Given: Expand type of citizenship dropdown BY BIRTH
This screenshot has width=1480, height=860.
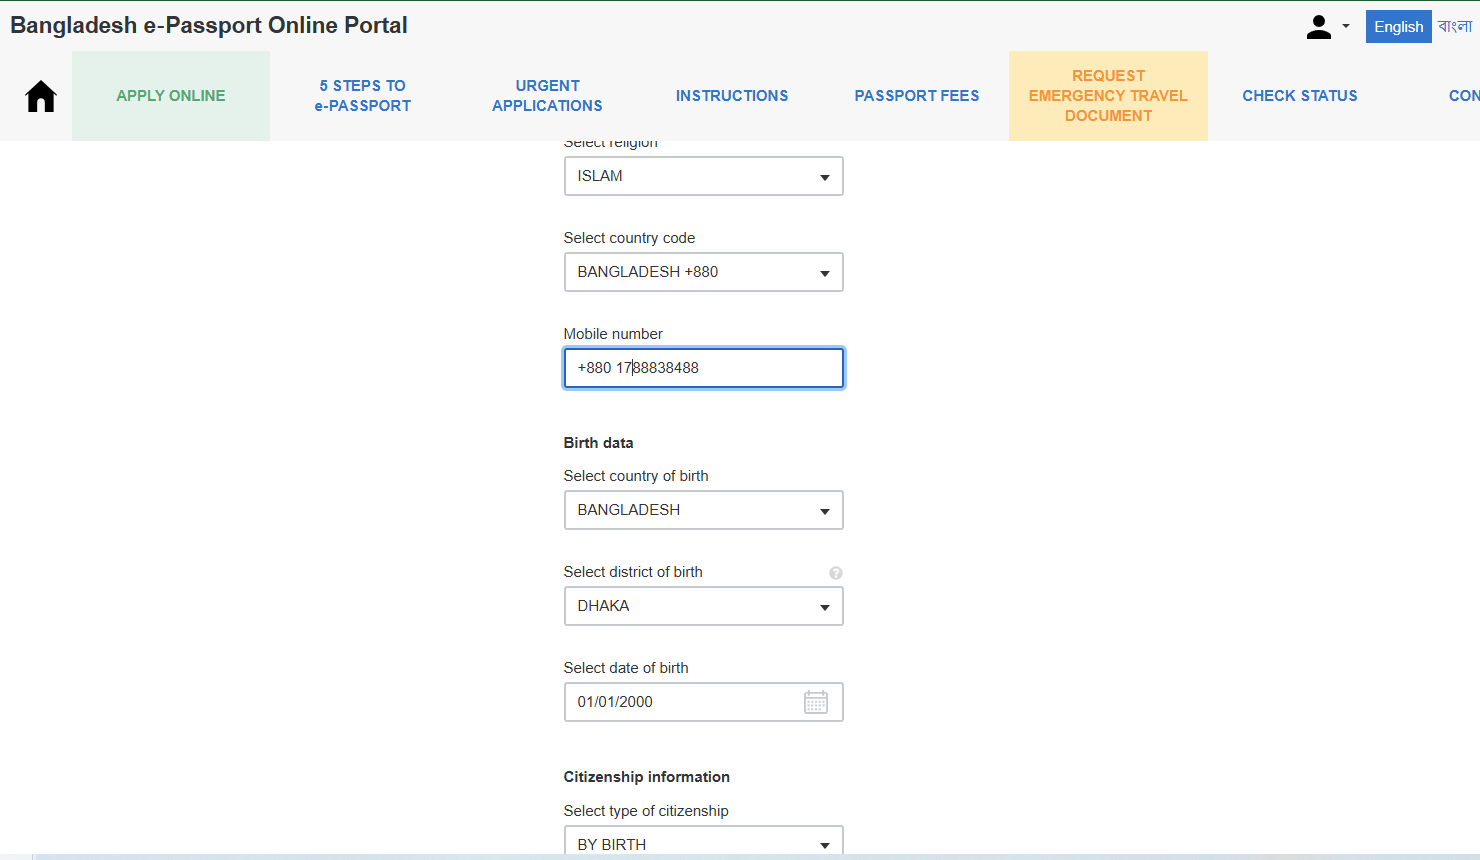Looking at the screenshot, I should click(x=704, y=842).
